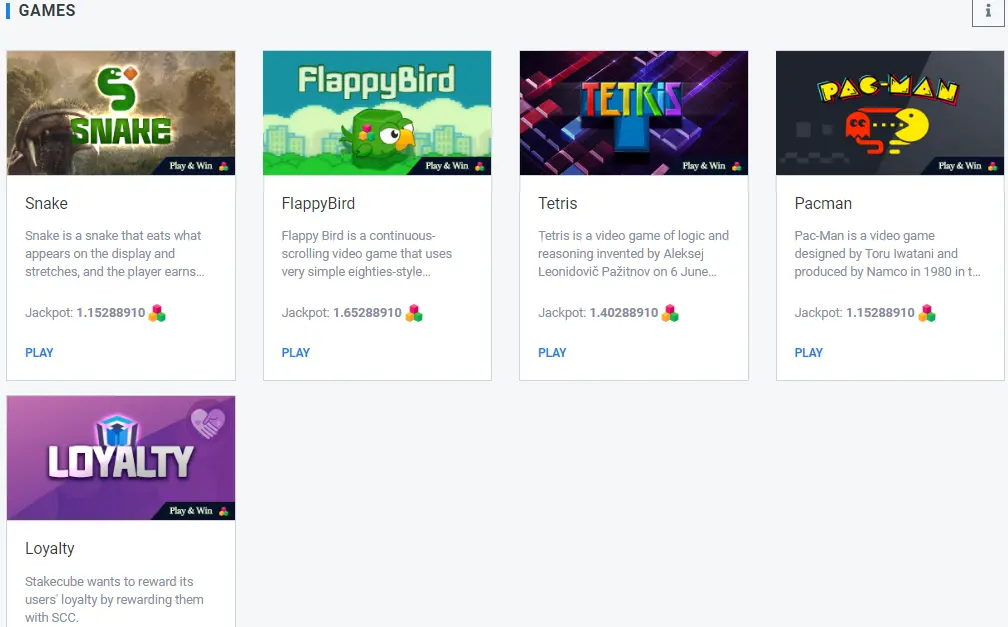1008x627 pixels.
Task: Click PLAY under the Snake card
Action: (39, 352)
